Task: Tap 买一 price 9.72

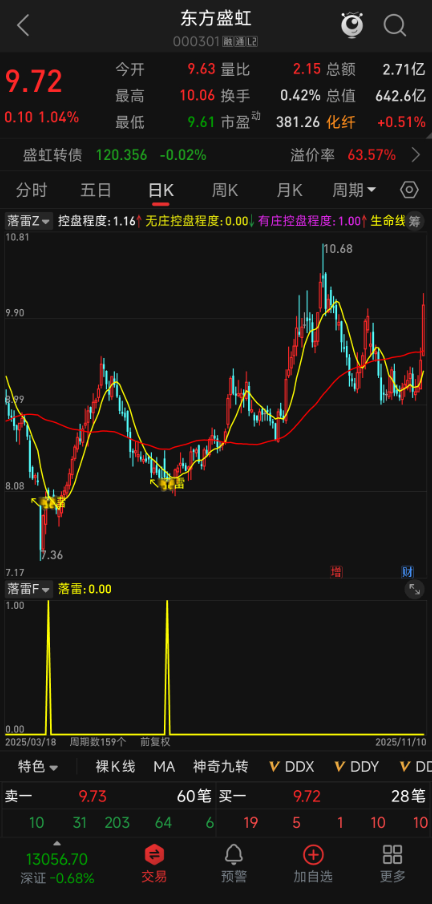Action: coord(306,797)
